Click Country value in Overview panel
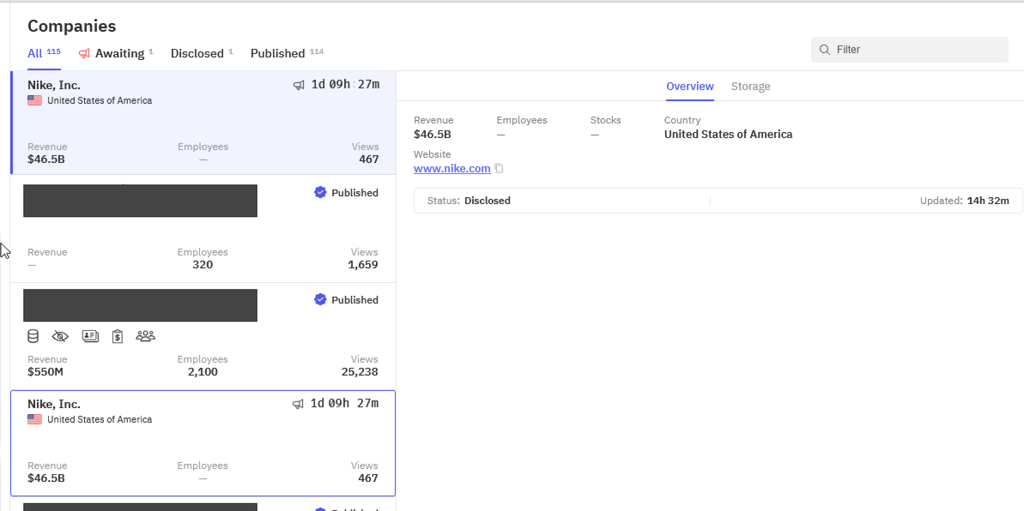The height and width of the screenshot is (511, 1024). tap(728, 135)
